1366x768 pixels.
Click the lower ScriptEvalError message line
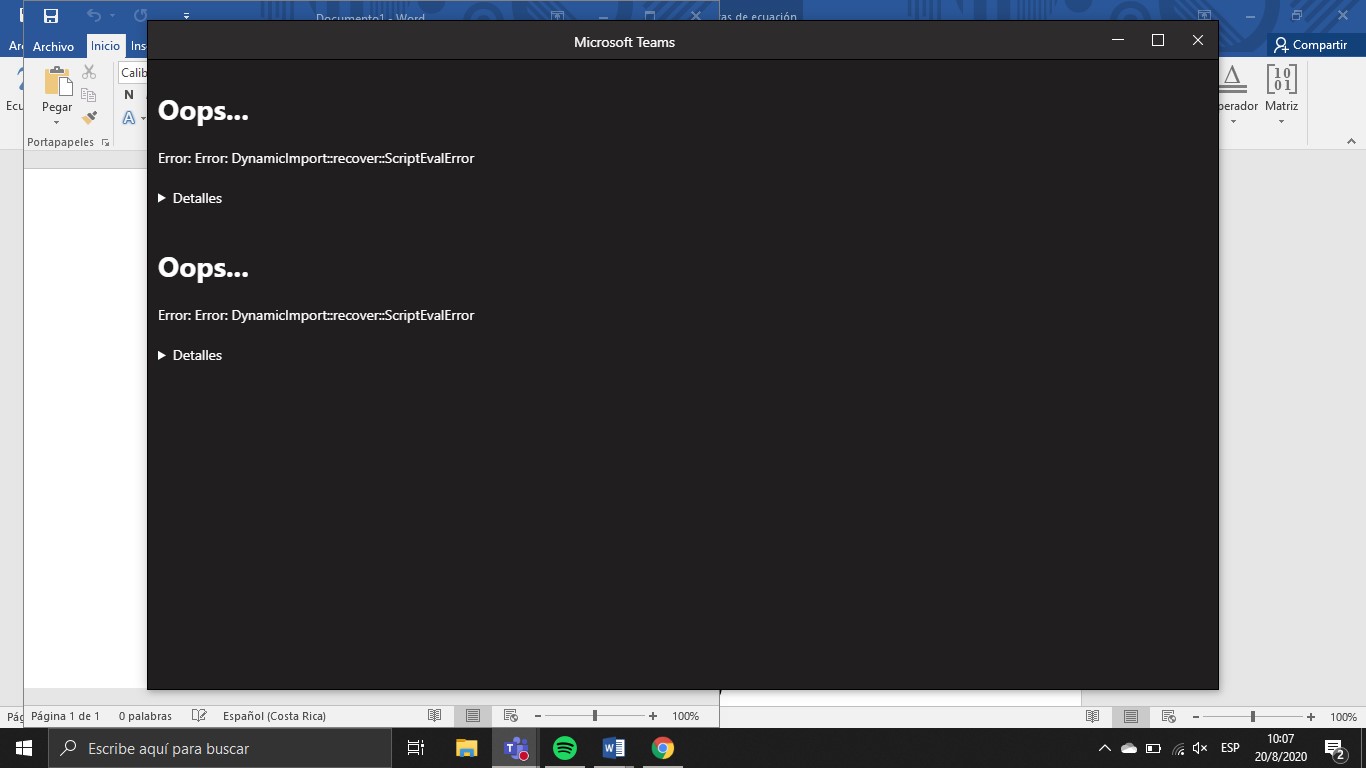[316, 315]
